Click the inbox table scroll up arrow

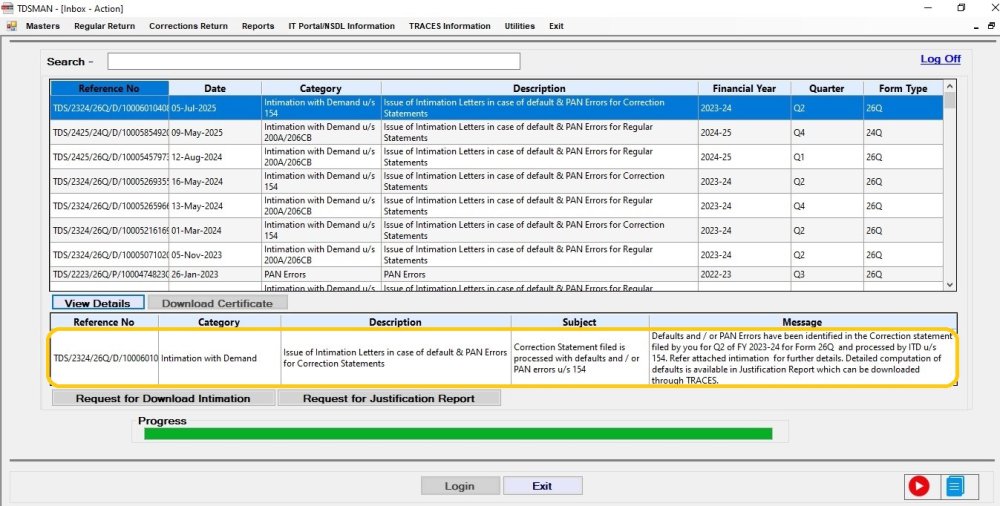point(950,87)
